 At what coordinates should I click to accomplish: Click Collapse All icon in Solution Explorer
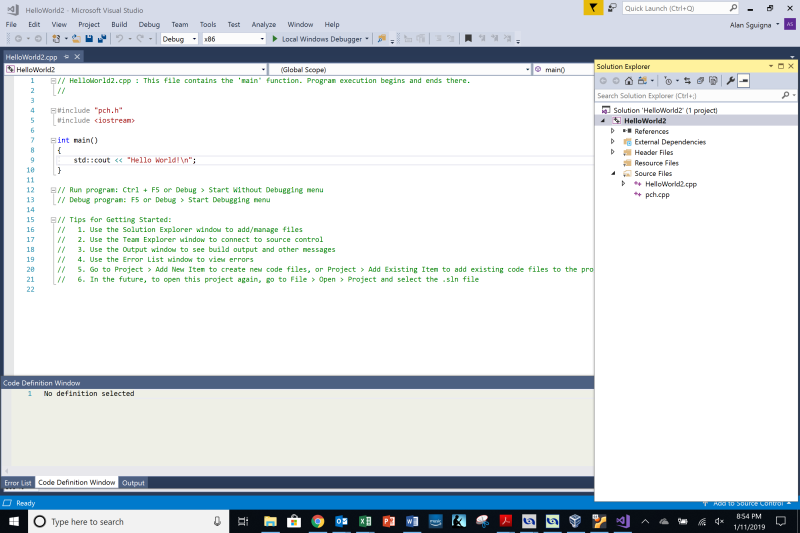(x=700, y=81)
